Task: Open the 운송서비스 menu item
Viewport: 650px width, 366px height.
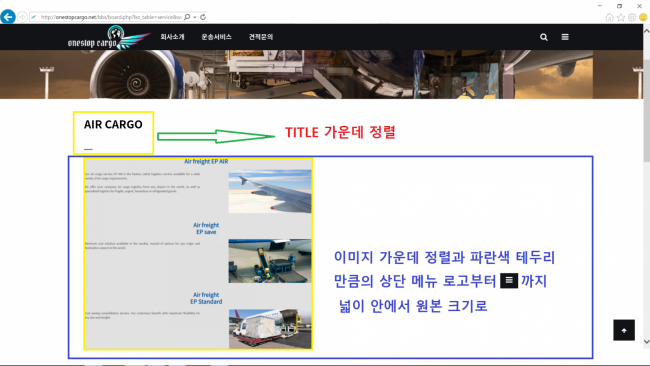Action: (216, 37)
